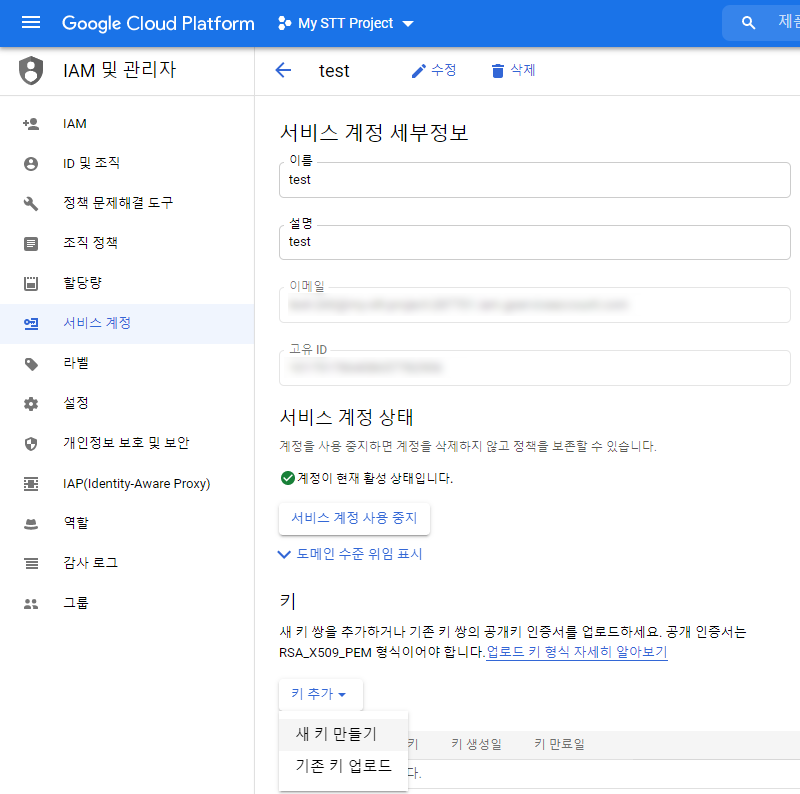Select 서비스 계정 in sidebar
800x794 pixels.
point(128,323)
